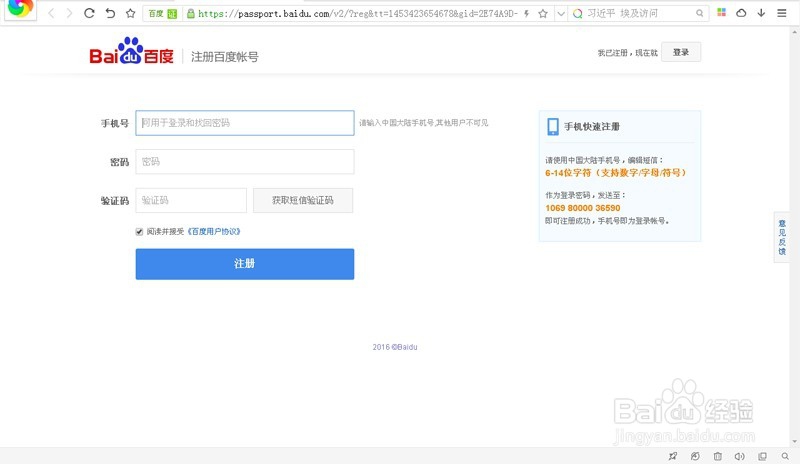800x464 pixels.
Task: Go forward with the browser forward arrow
Action: point(69,13)
